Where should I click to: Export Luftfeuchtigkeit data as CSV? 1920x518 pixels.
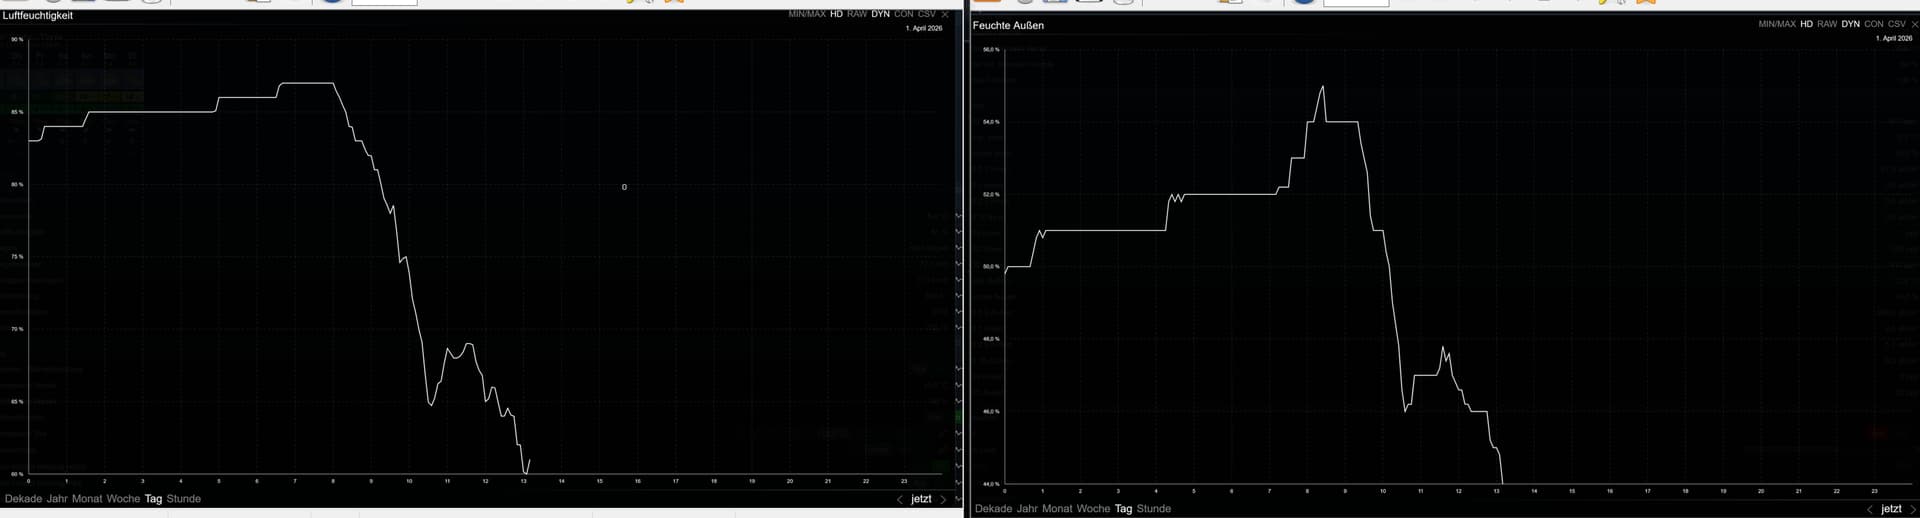926,15
